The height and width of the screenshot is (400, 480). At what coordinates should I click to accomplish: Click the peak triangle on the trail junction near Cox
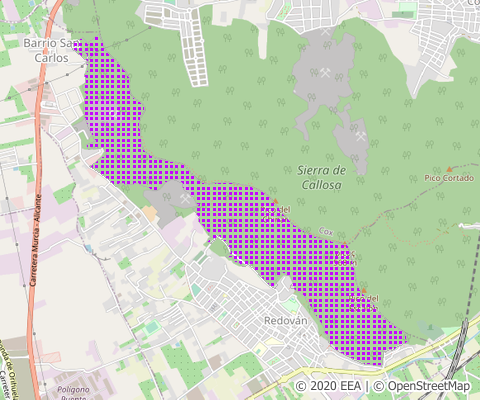coord(344,244)
